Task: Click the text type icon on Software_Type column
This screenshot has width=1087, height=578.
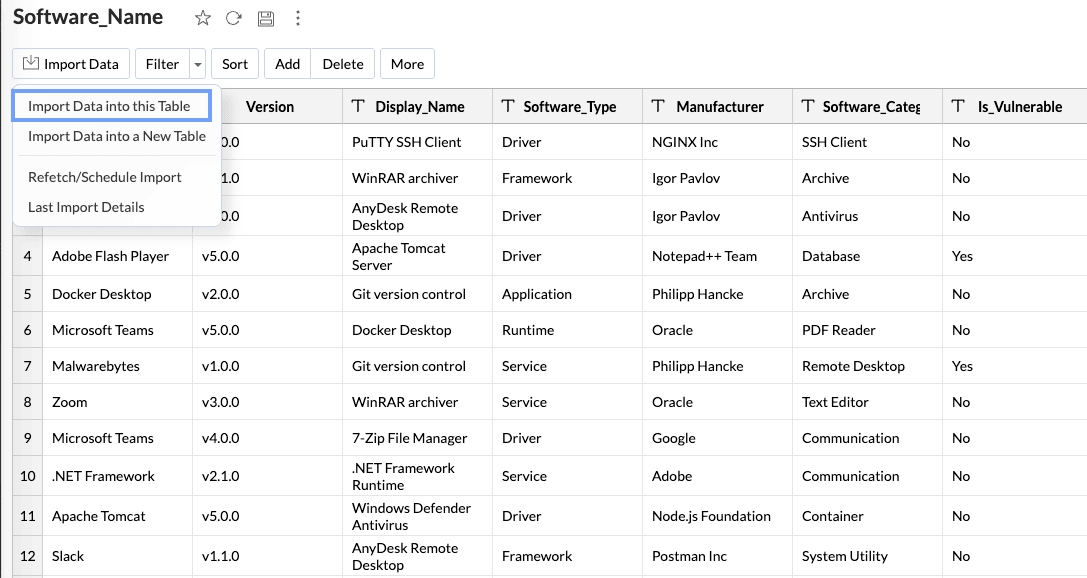Action: (x=508, y=106)
